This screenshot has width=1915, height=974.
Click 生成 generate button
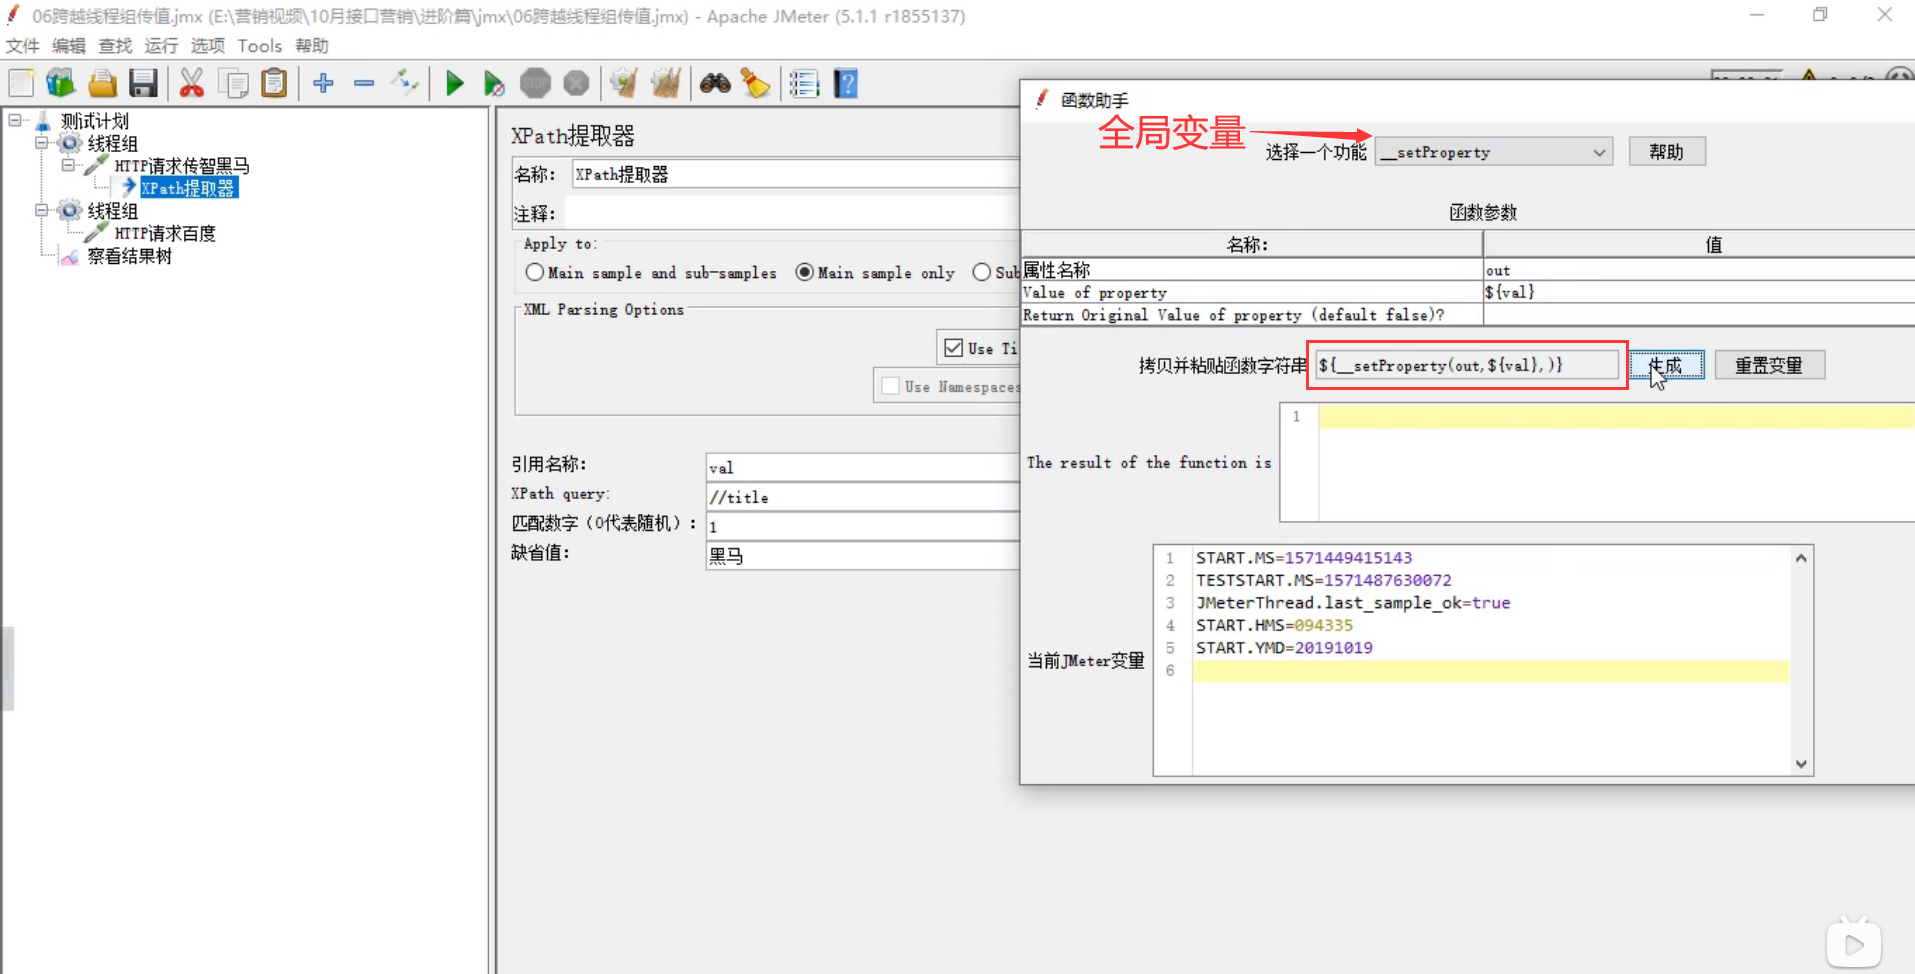pos(1666,365)
